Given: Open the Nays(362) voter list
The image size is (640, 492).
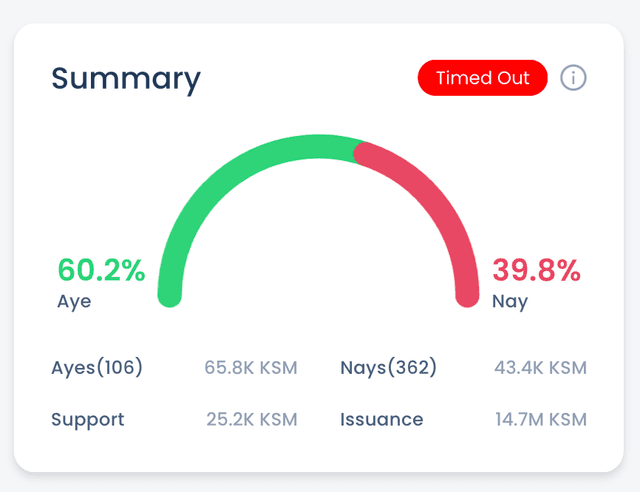Looking at the screenshot, I should (x=389, y=368).
